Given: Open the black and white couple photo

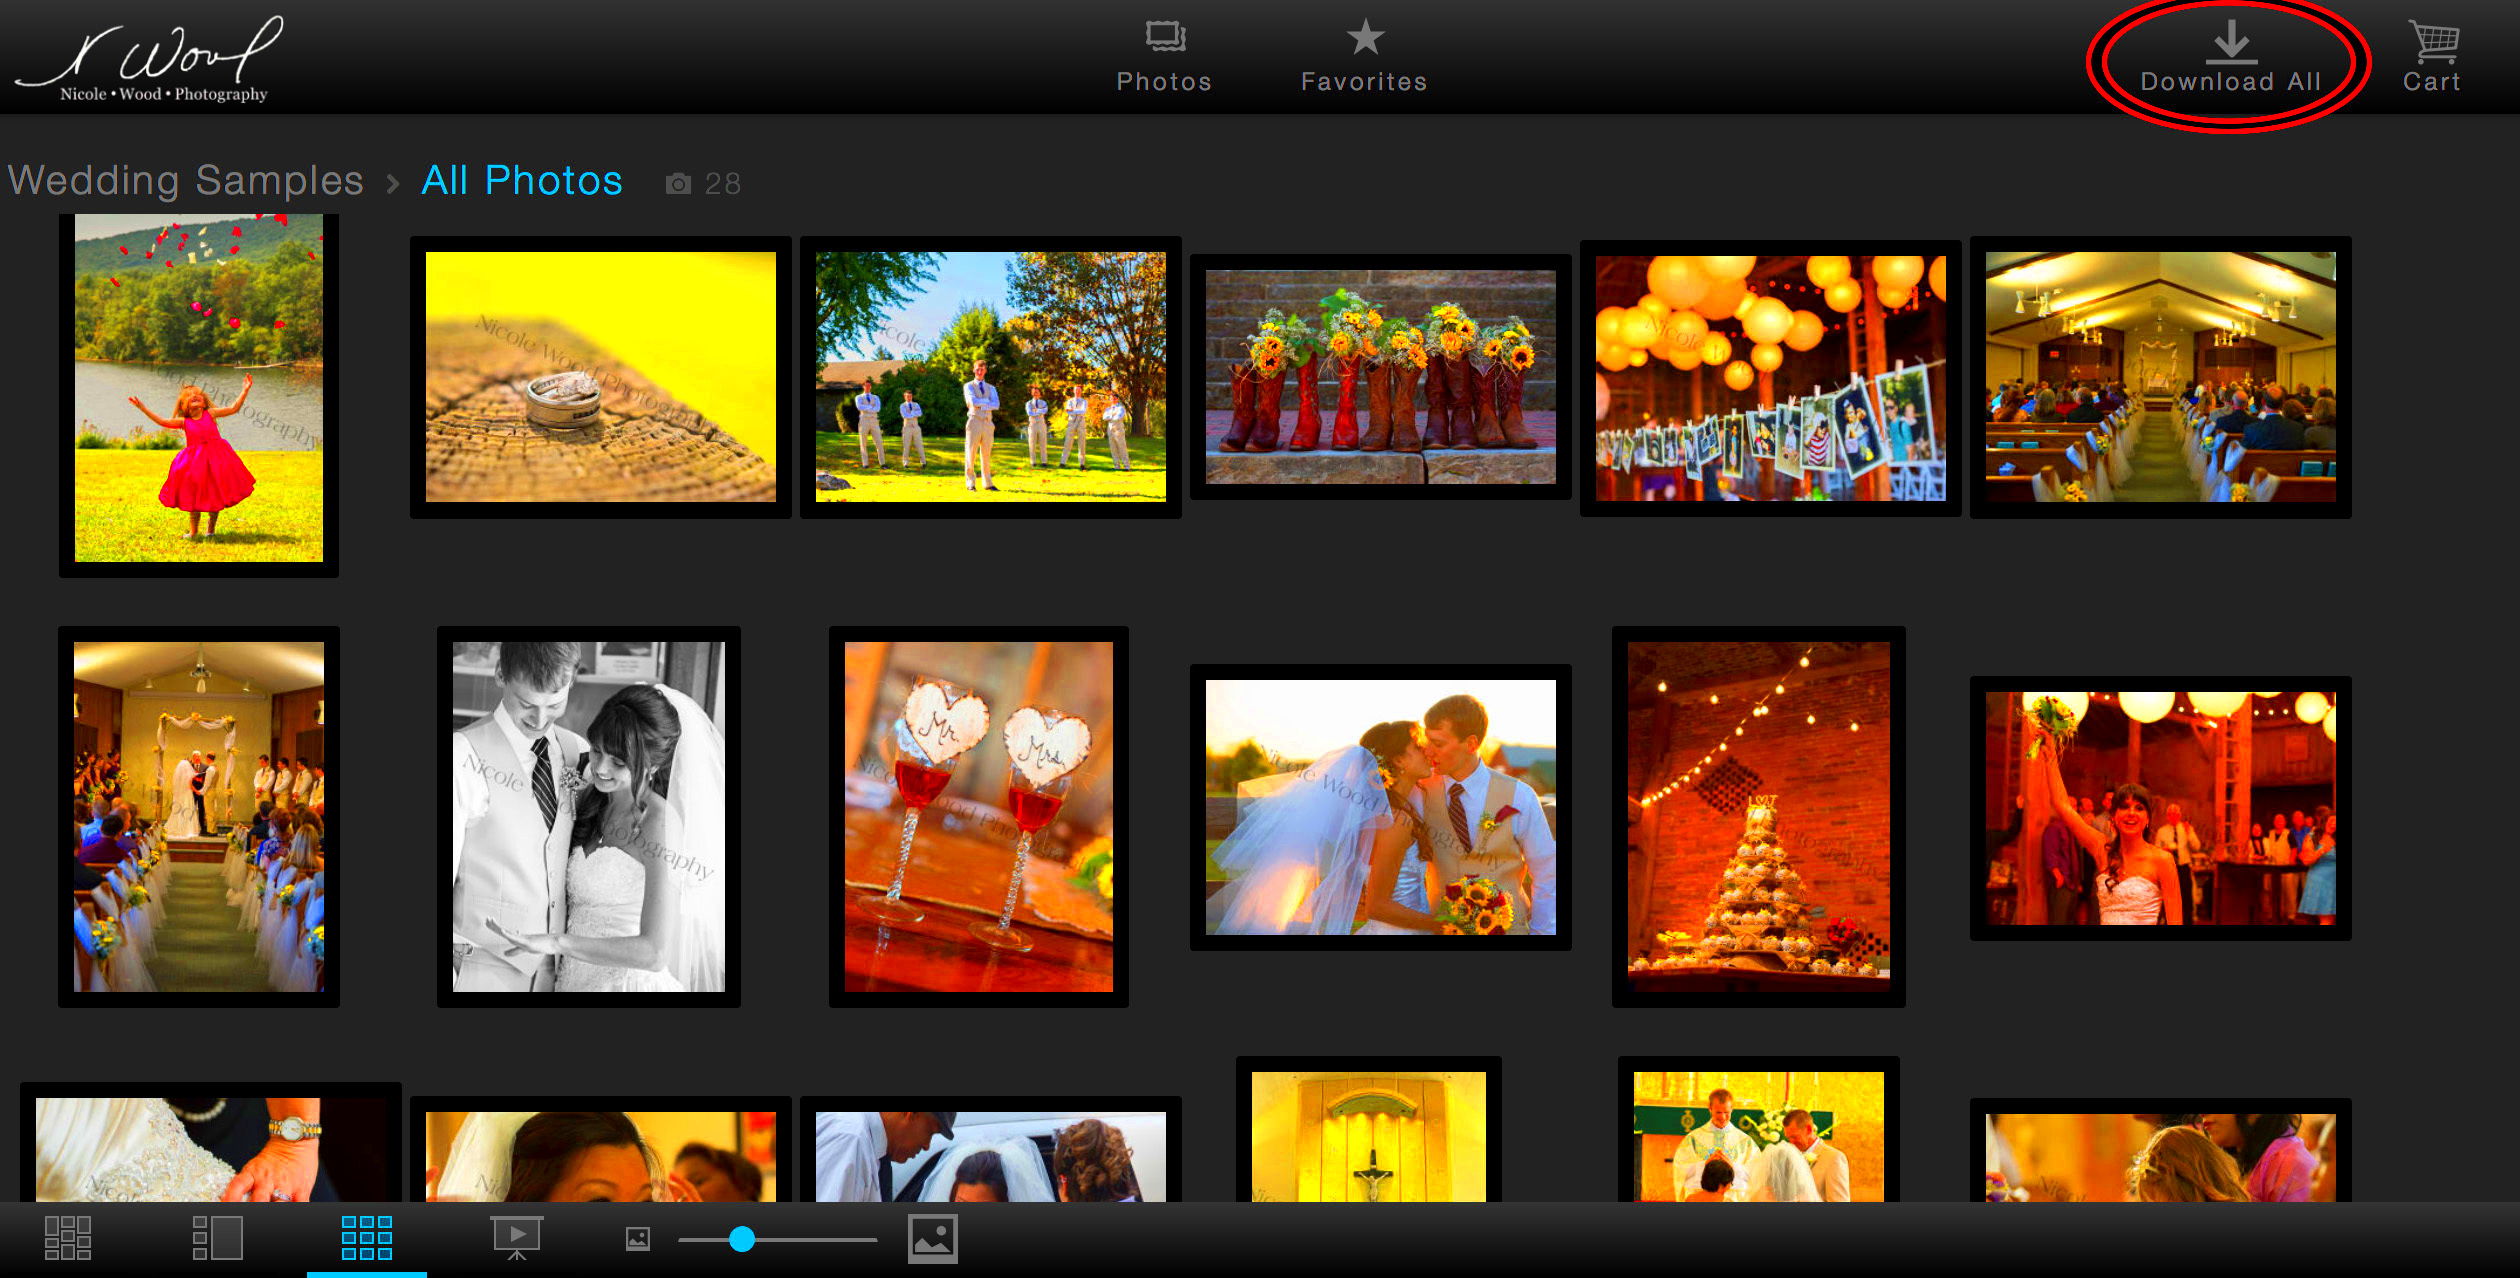Looking at the screenshot, I should pyautogui.click(x=589, y=816).
